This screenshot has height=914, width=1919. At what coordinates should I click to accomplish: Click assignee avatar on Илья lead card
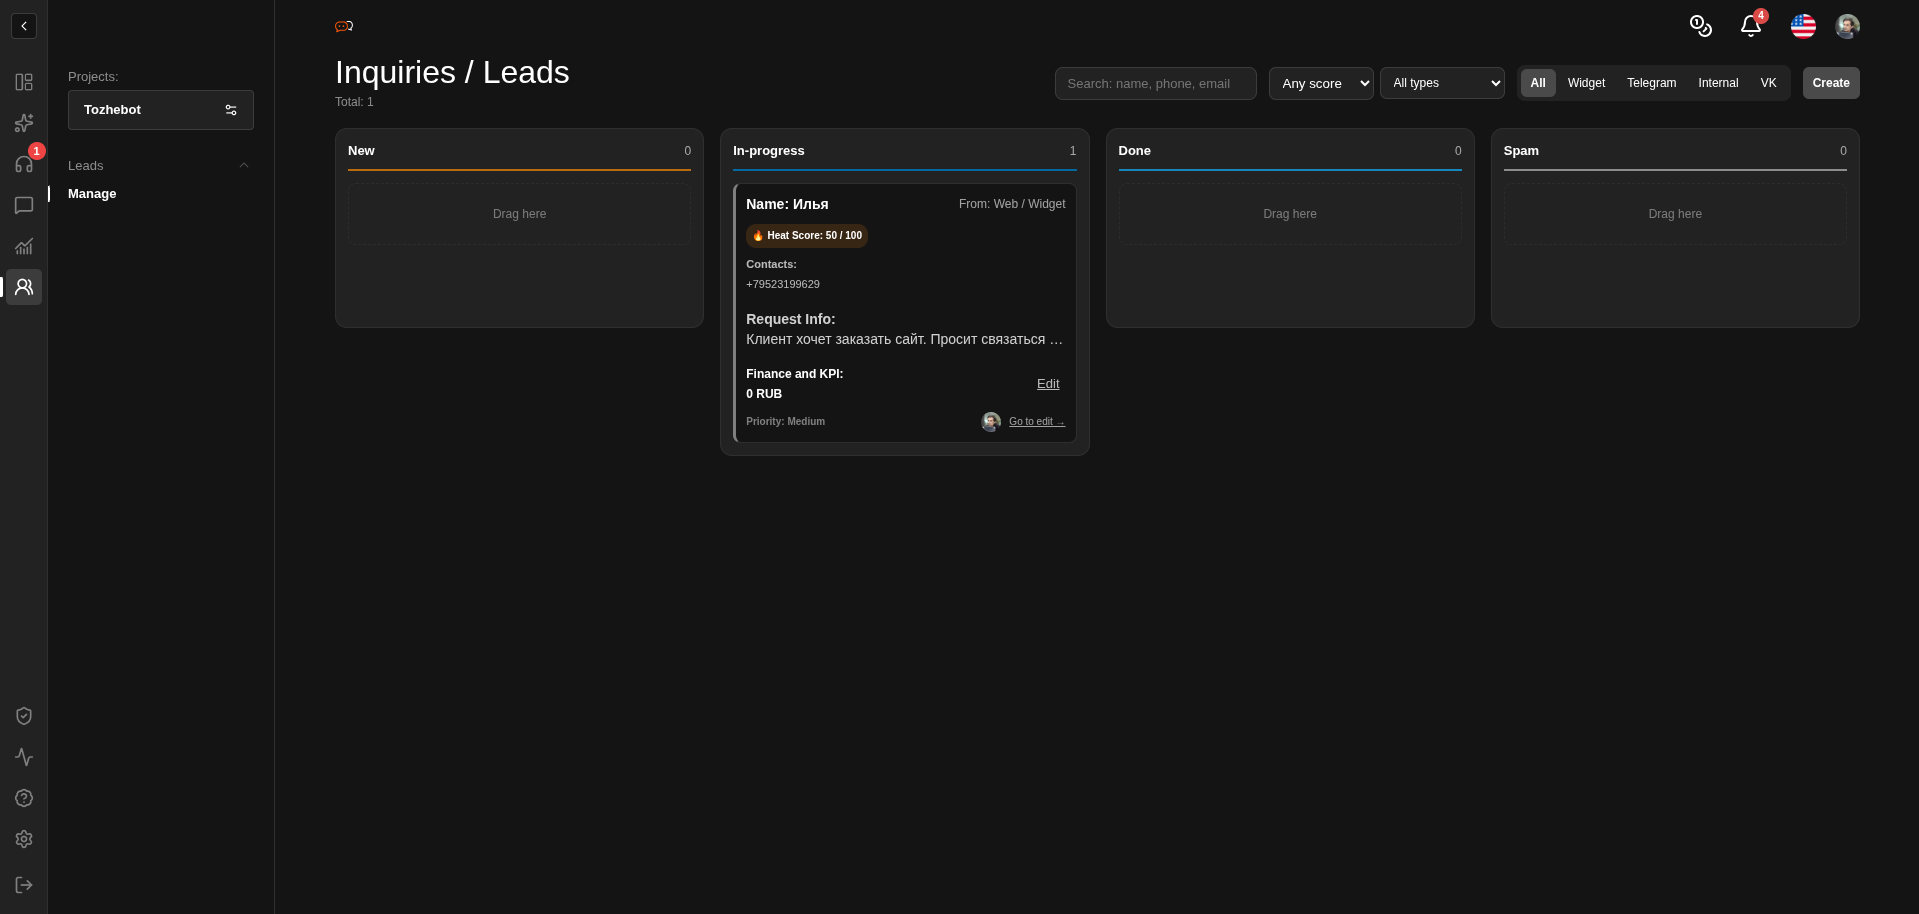(x=991, y=422)
